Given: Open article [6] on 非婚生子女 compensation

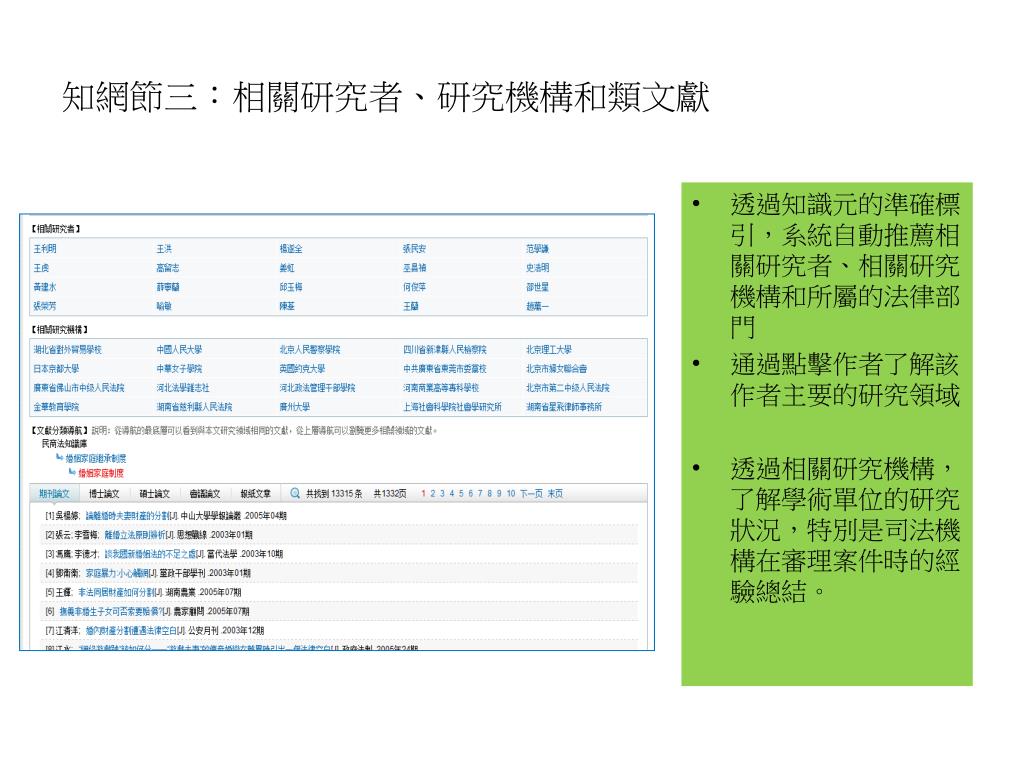Looking at the screenshot, I should tap(110, 611).
